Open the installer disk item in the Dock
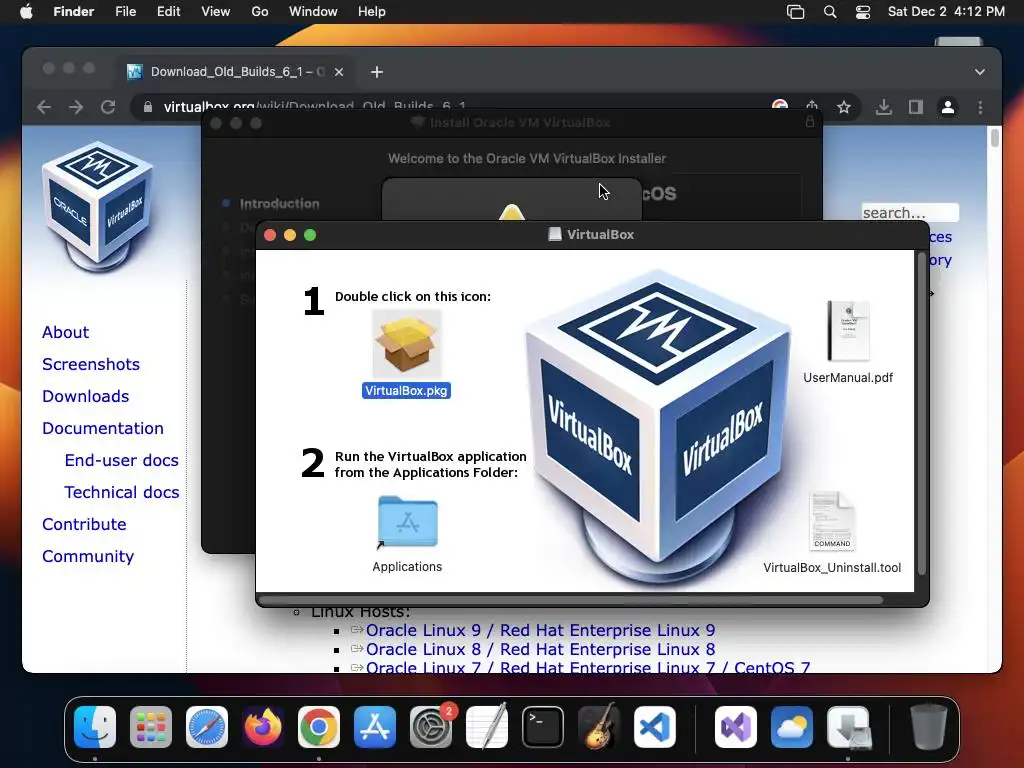This screenshot has height=768, width=1024. (x=848, y=727)
